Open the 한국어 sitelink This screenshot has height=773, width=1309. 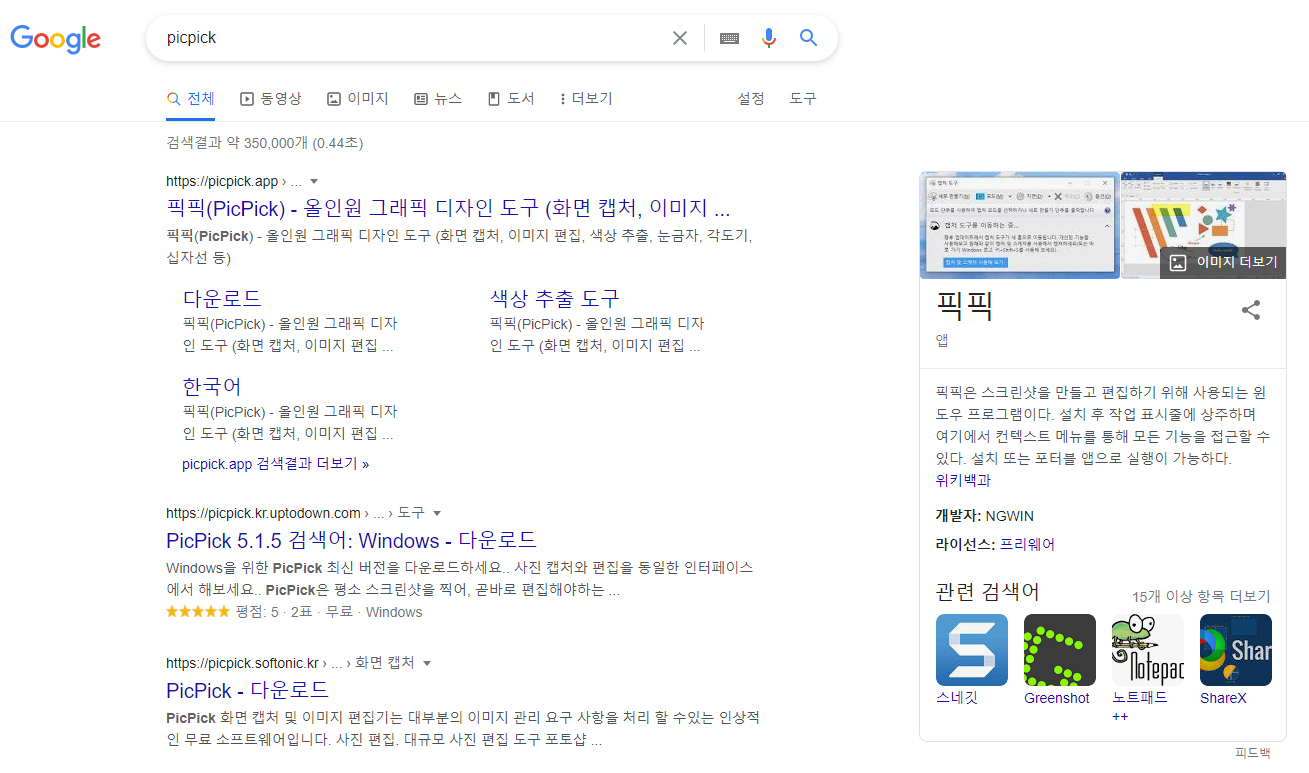coord(212,386)
